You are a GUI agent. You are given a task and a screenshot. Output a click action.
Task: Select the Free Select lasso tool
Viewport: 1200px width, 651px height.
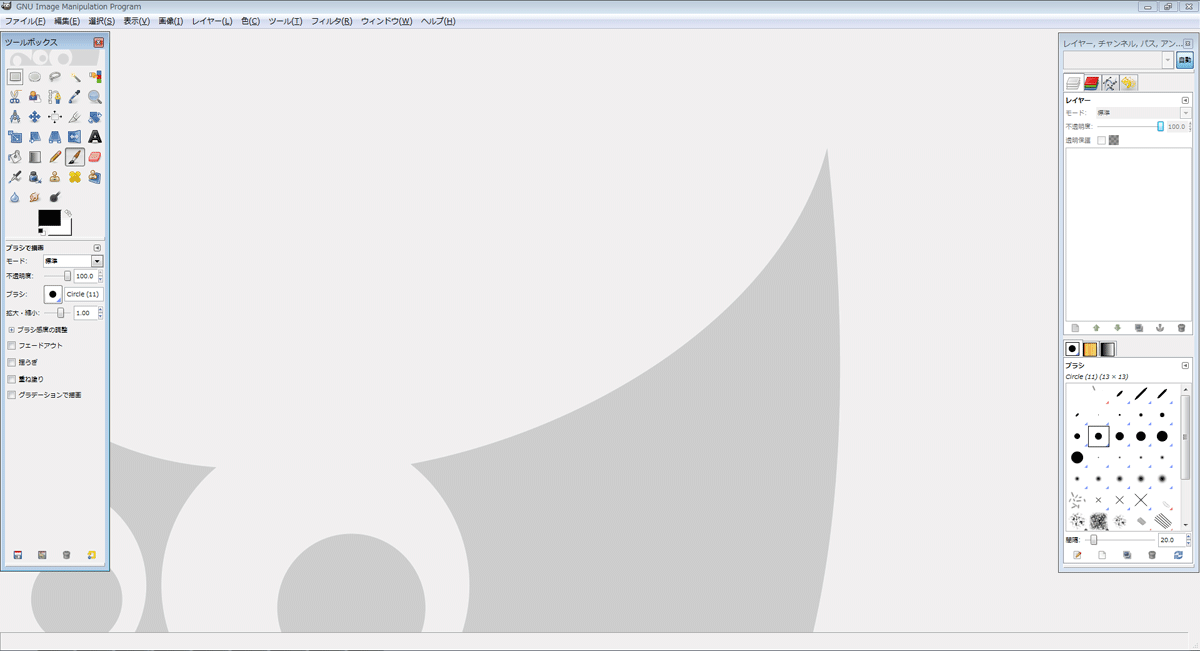pyautogui.click(x=55, y=77)
